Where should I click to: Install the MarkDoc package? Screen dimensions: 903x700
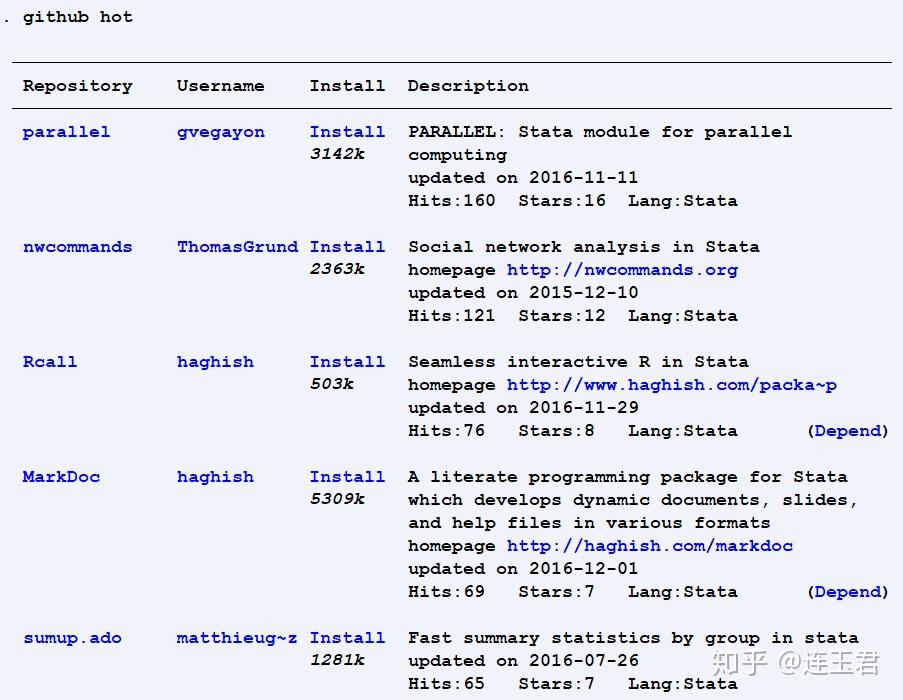347,476
